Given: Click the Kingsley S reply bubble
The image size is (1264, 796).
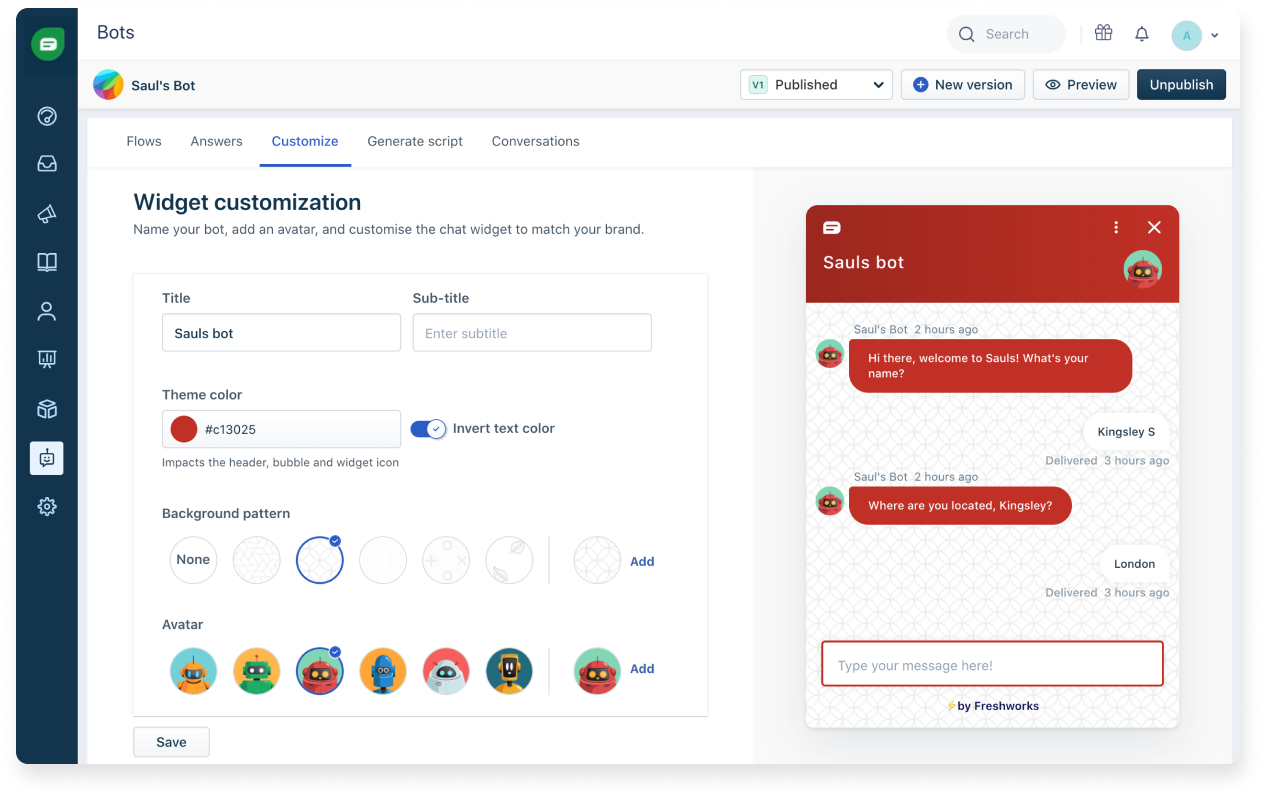Looking at the screenshot, I should coord(1126,432).
